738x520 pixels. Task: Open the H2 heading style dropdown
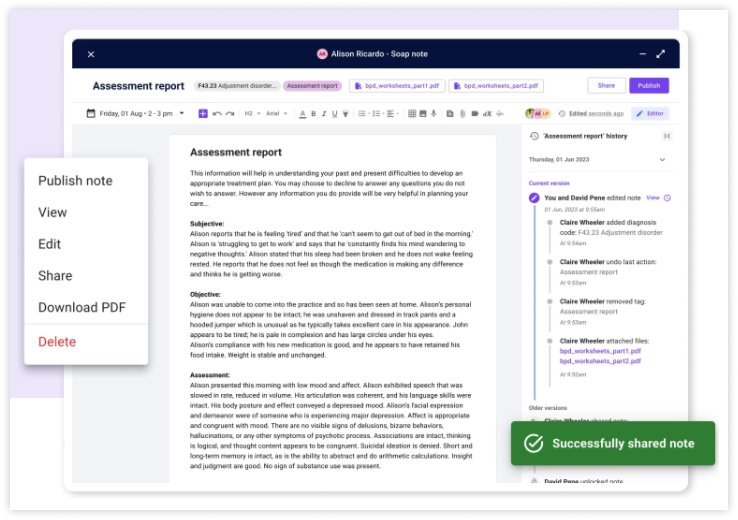point(252,113)
